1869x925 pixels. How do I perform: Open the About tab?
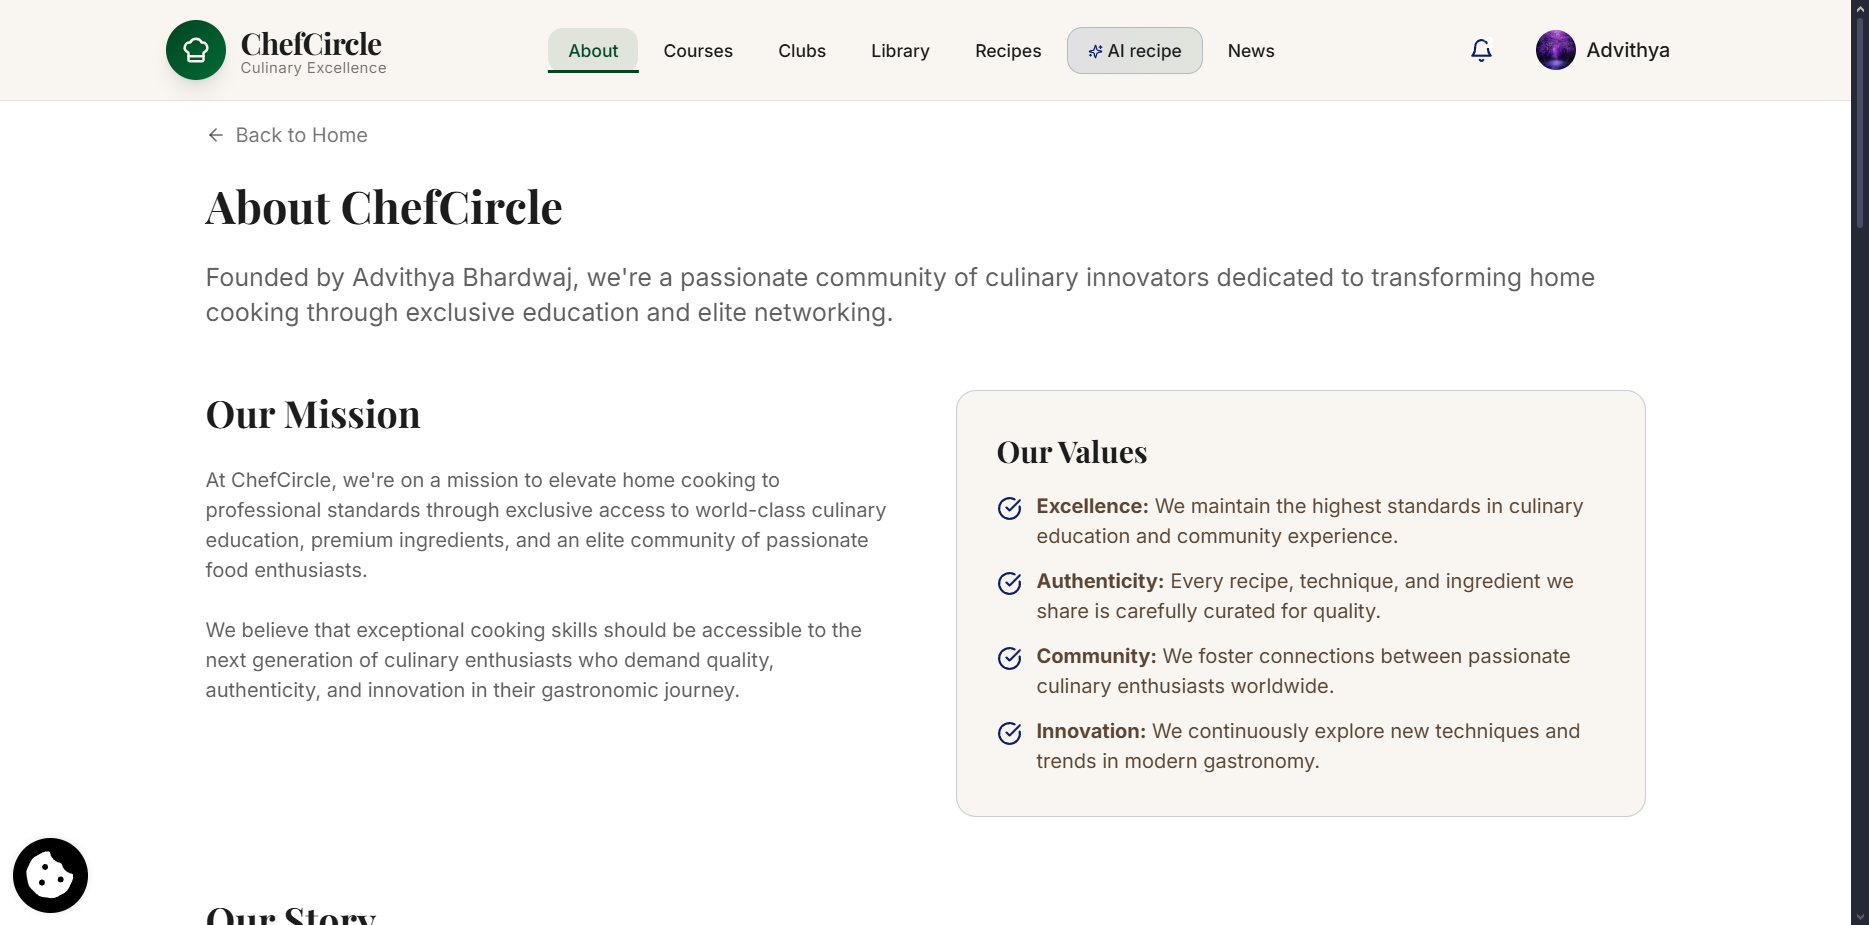tap(593, 51)
